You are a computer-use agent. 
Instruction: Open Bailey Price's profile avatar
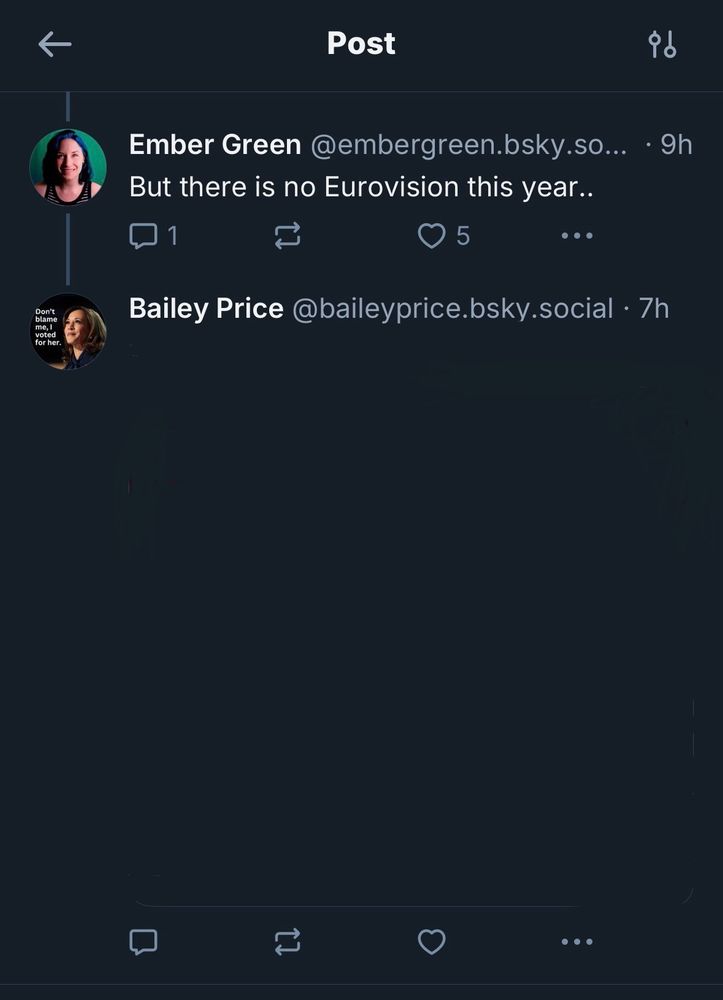68,331
